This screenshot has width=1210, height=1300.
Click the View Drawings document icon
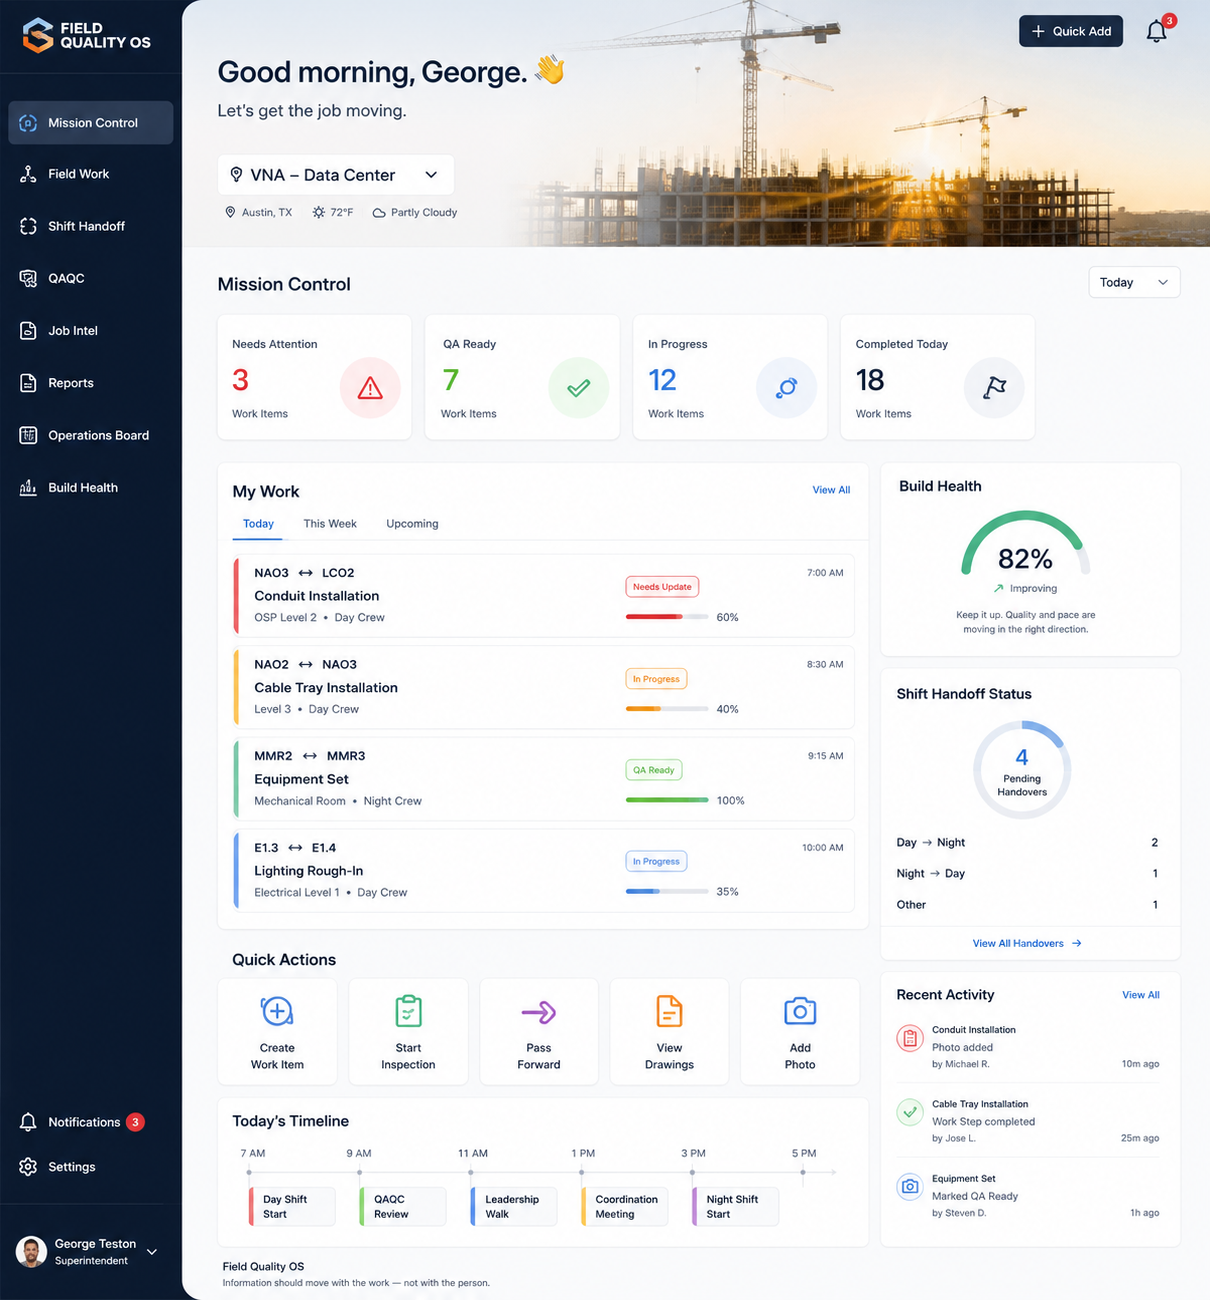[669, 1011]
